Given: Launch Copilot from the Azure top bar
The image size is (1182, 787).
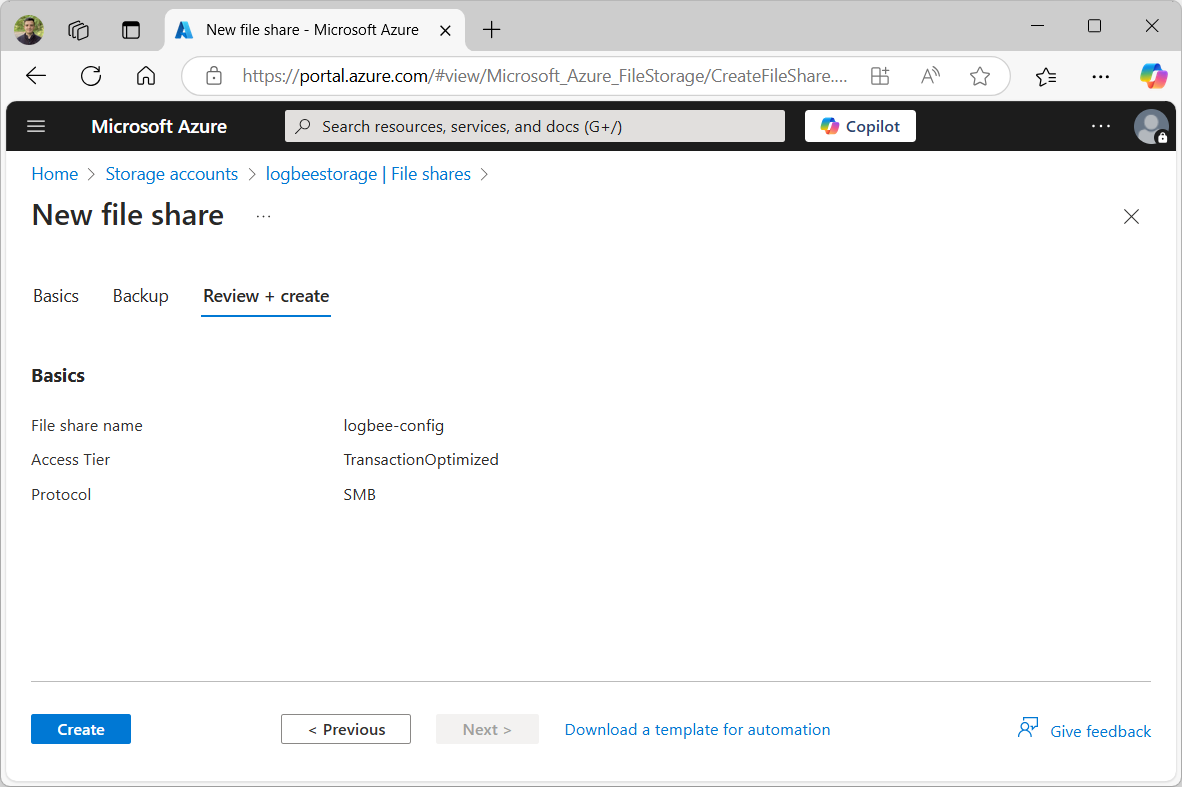Looking at the screenshot, I should [859, 126].
